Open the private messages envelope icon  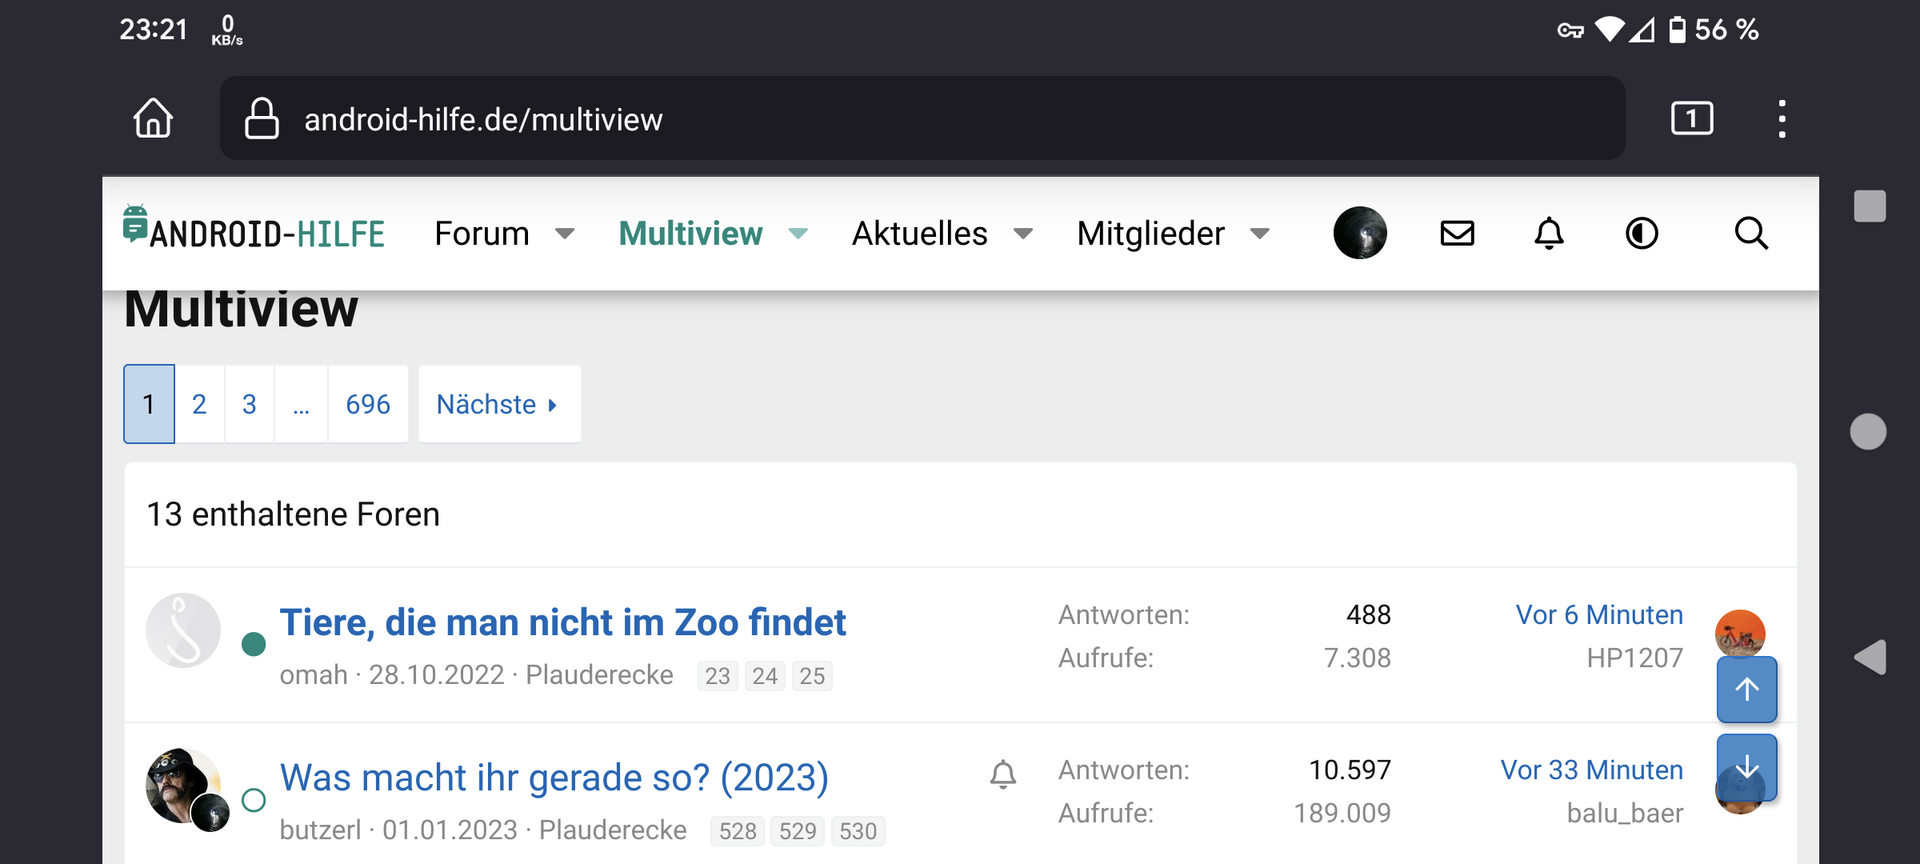tap(1457, 233)
